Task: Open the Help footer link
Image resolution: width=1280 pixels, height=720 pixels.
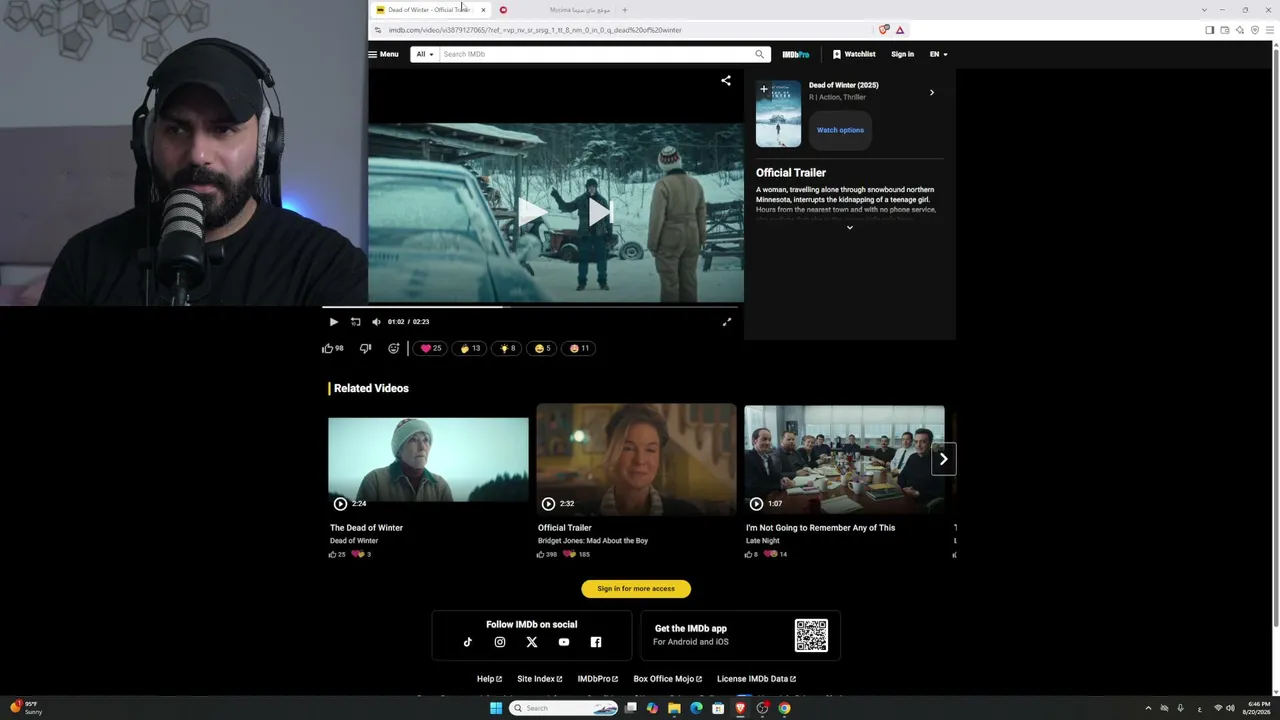Action: [x=489, y=679]
